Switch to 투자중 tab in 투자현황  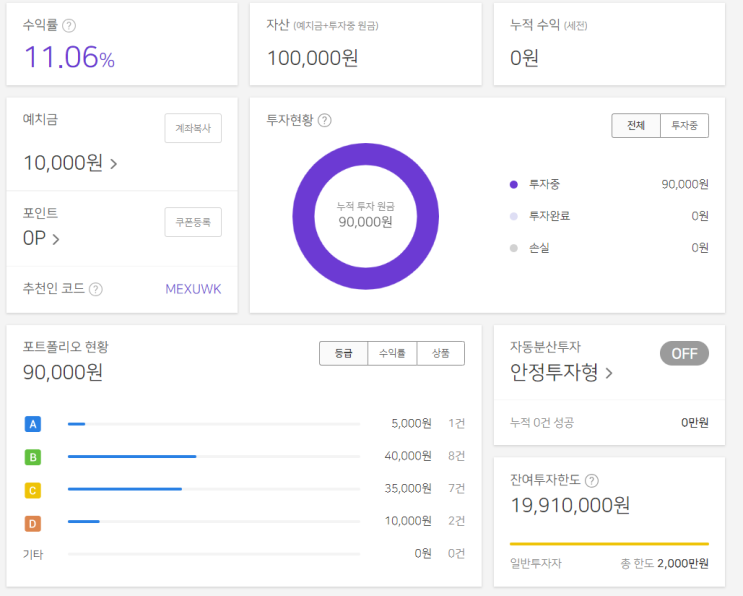point(684,126)
